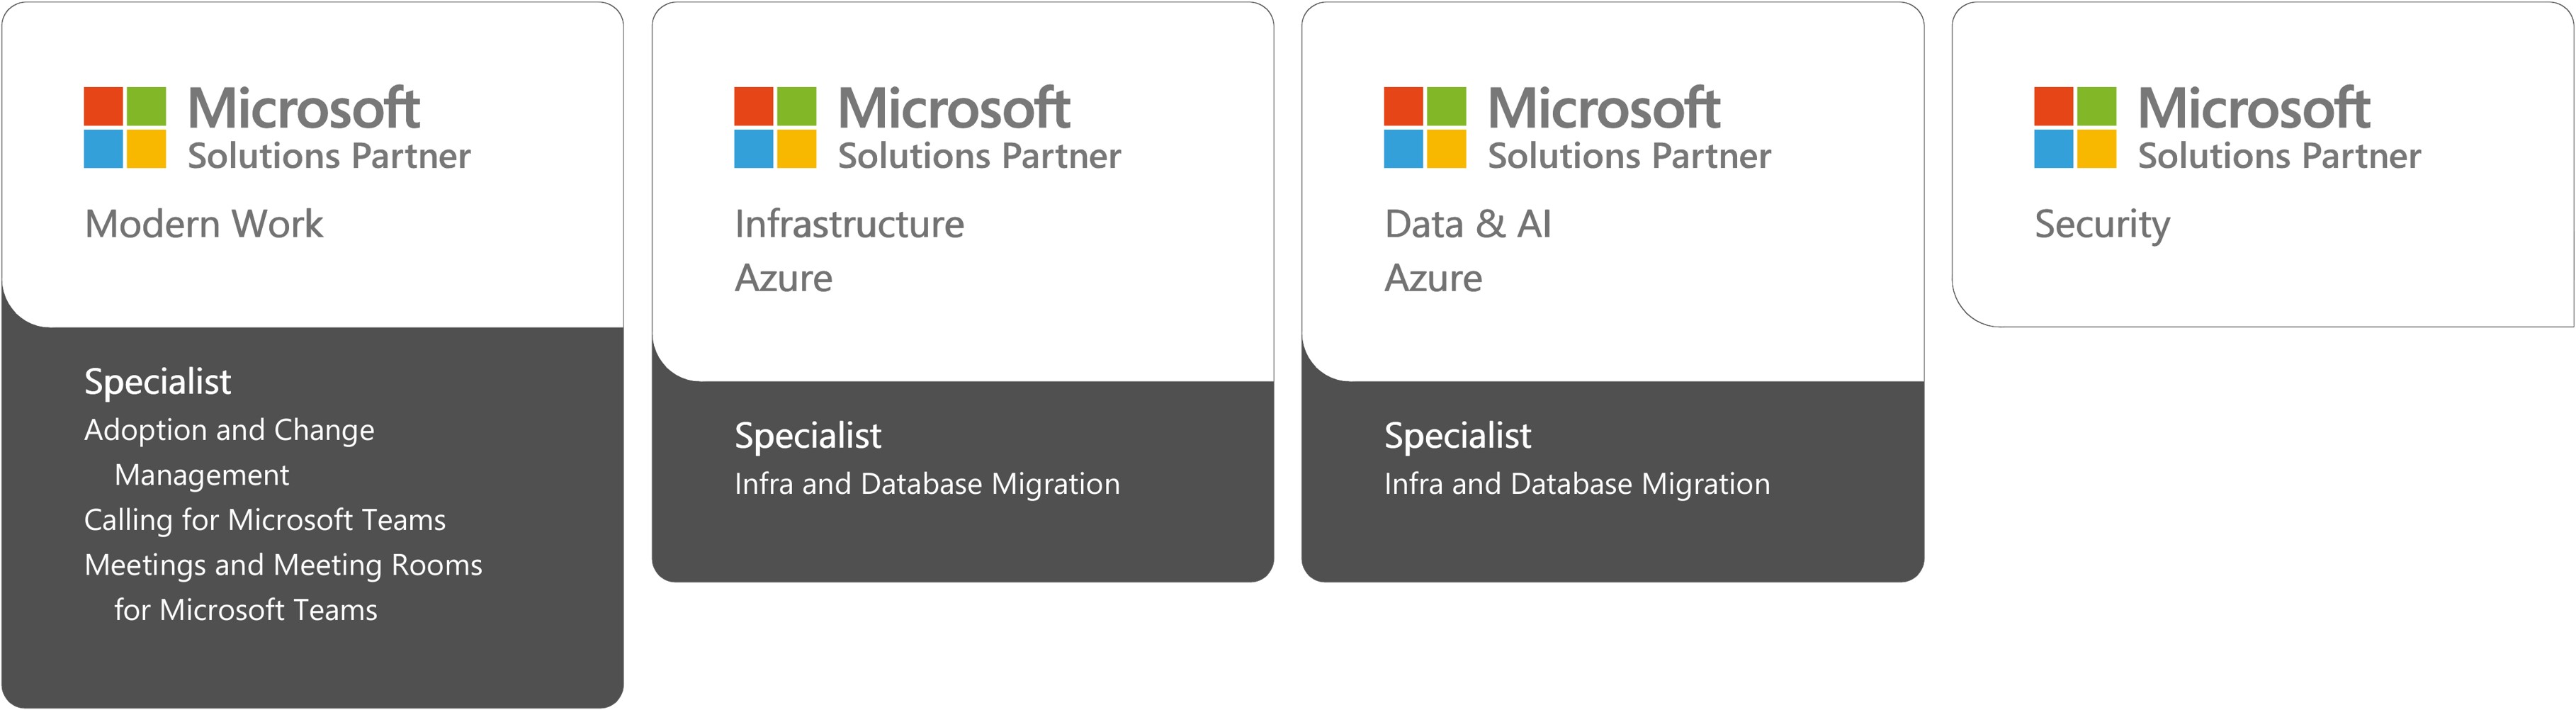Click Meetings and Meeting Rooms specialization
Screen dimensions: 2576x710
(283, 587)
